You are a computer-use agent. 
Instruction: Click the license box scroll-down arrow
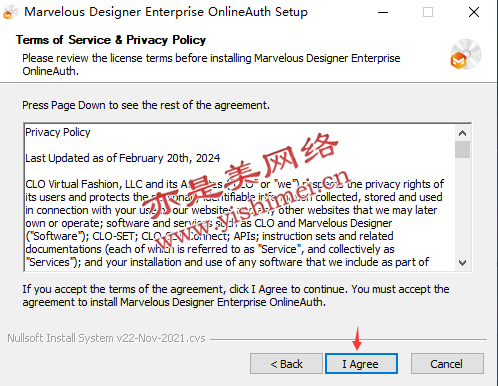coord(462,263)
